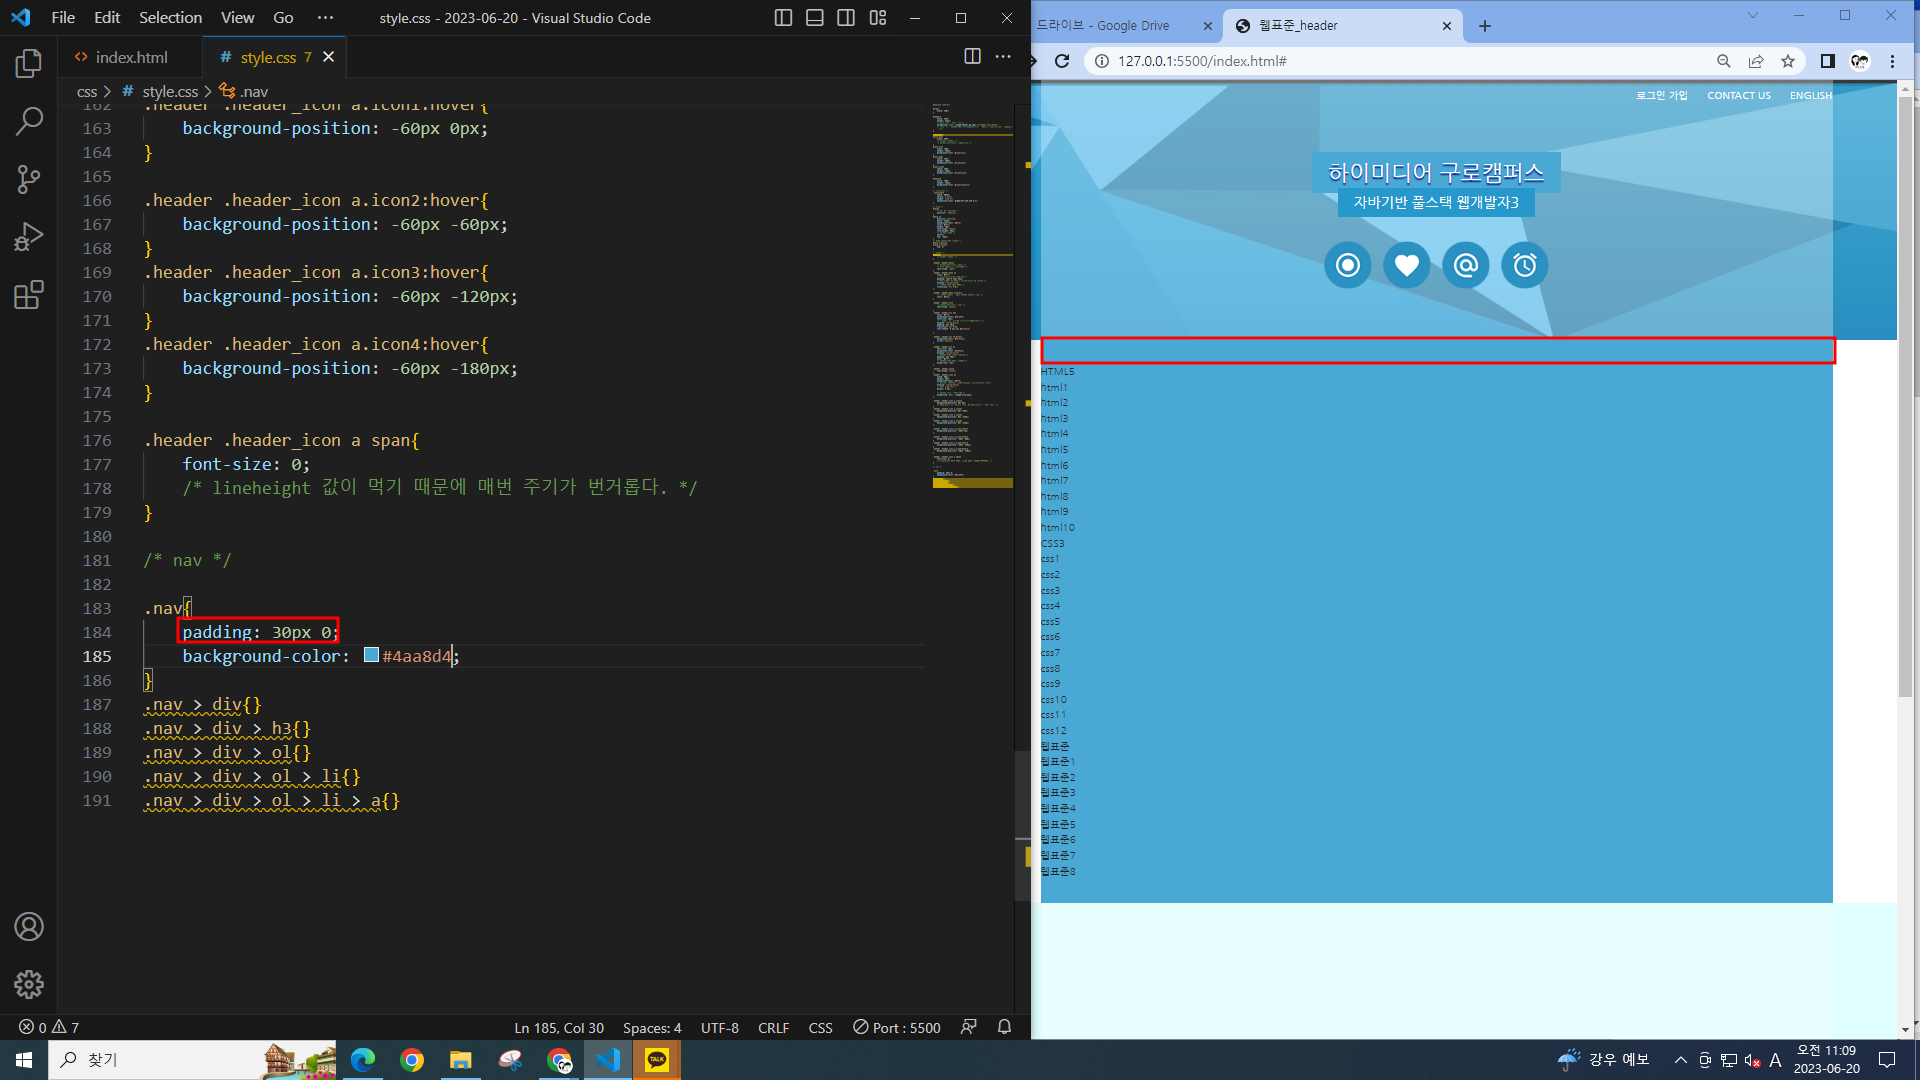Open the Search view icon
1920x1080 pixels.
point(29,122)
